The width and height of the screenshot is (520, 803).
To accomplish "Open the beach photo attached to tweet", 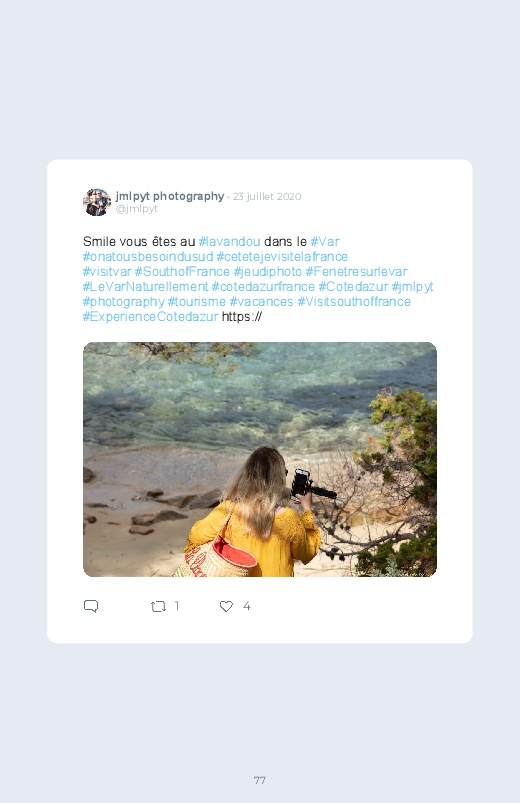I will coord(260,459).
